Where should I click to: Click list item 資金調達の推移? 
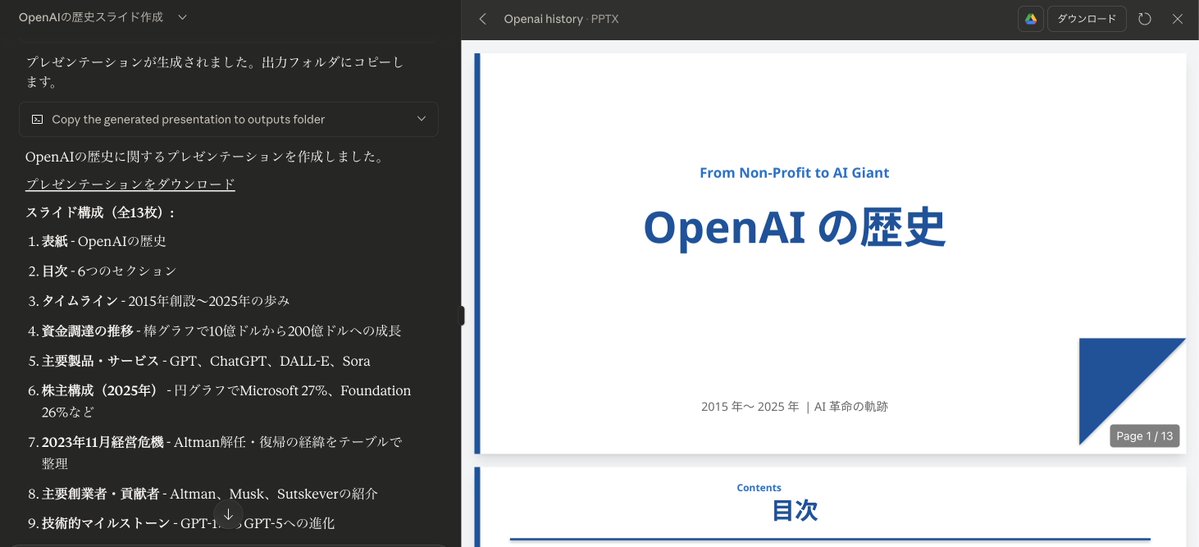click(x=222, y=330)
